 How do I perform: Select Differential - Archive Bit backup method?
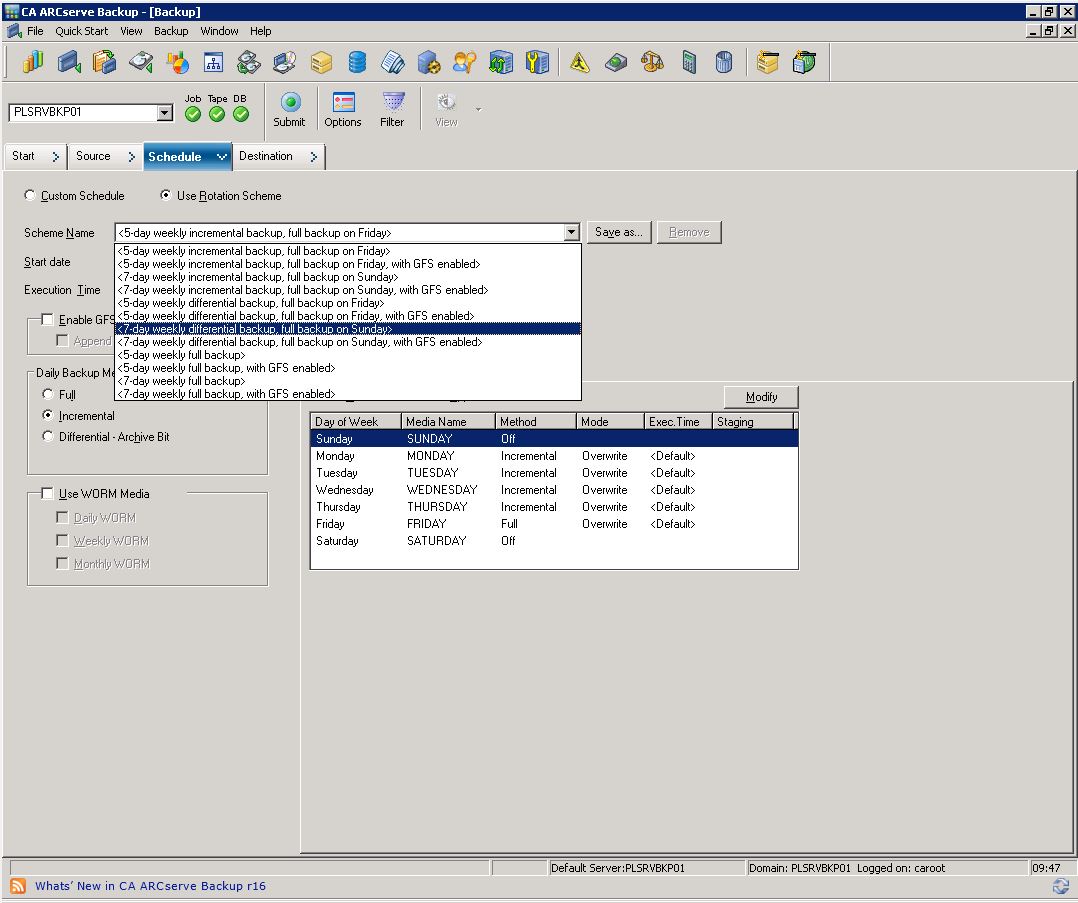point(48,437)
